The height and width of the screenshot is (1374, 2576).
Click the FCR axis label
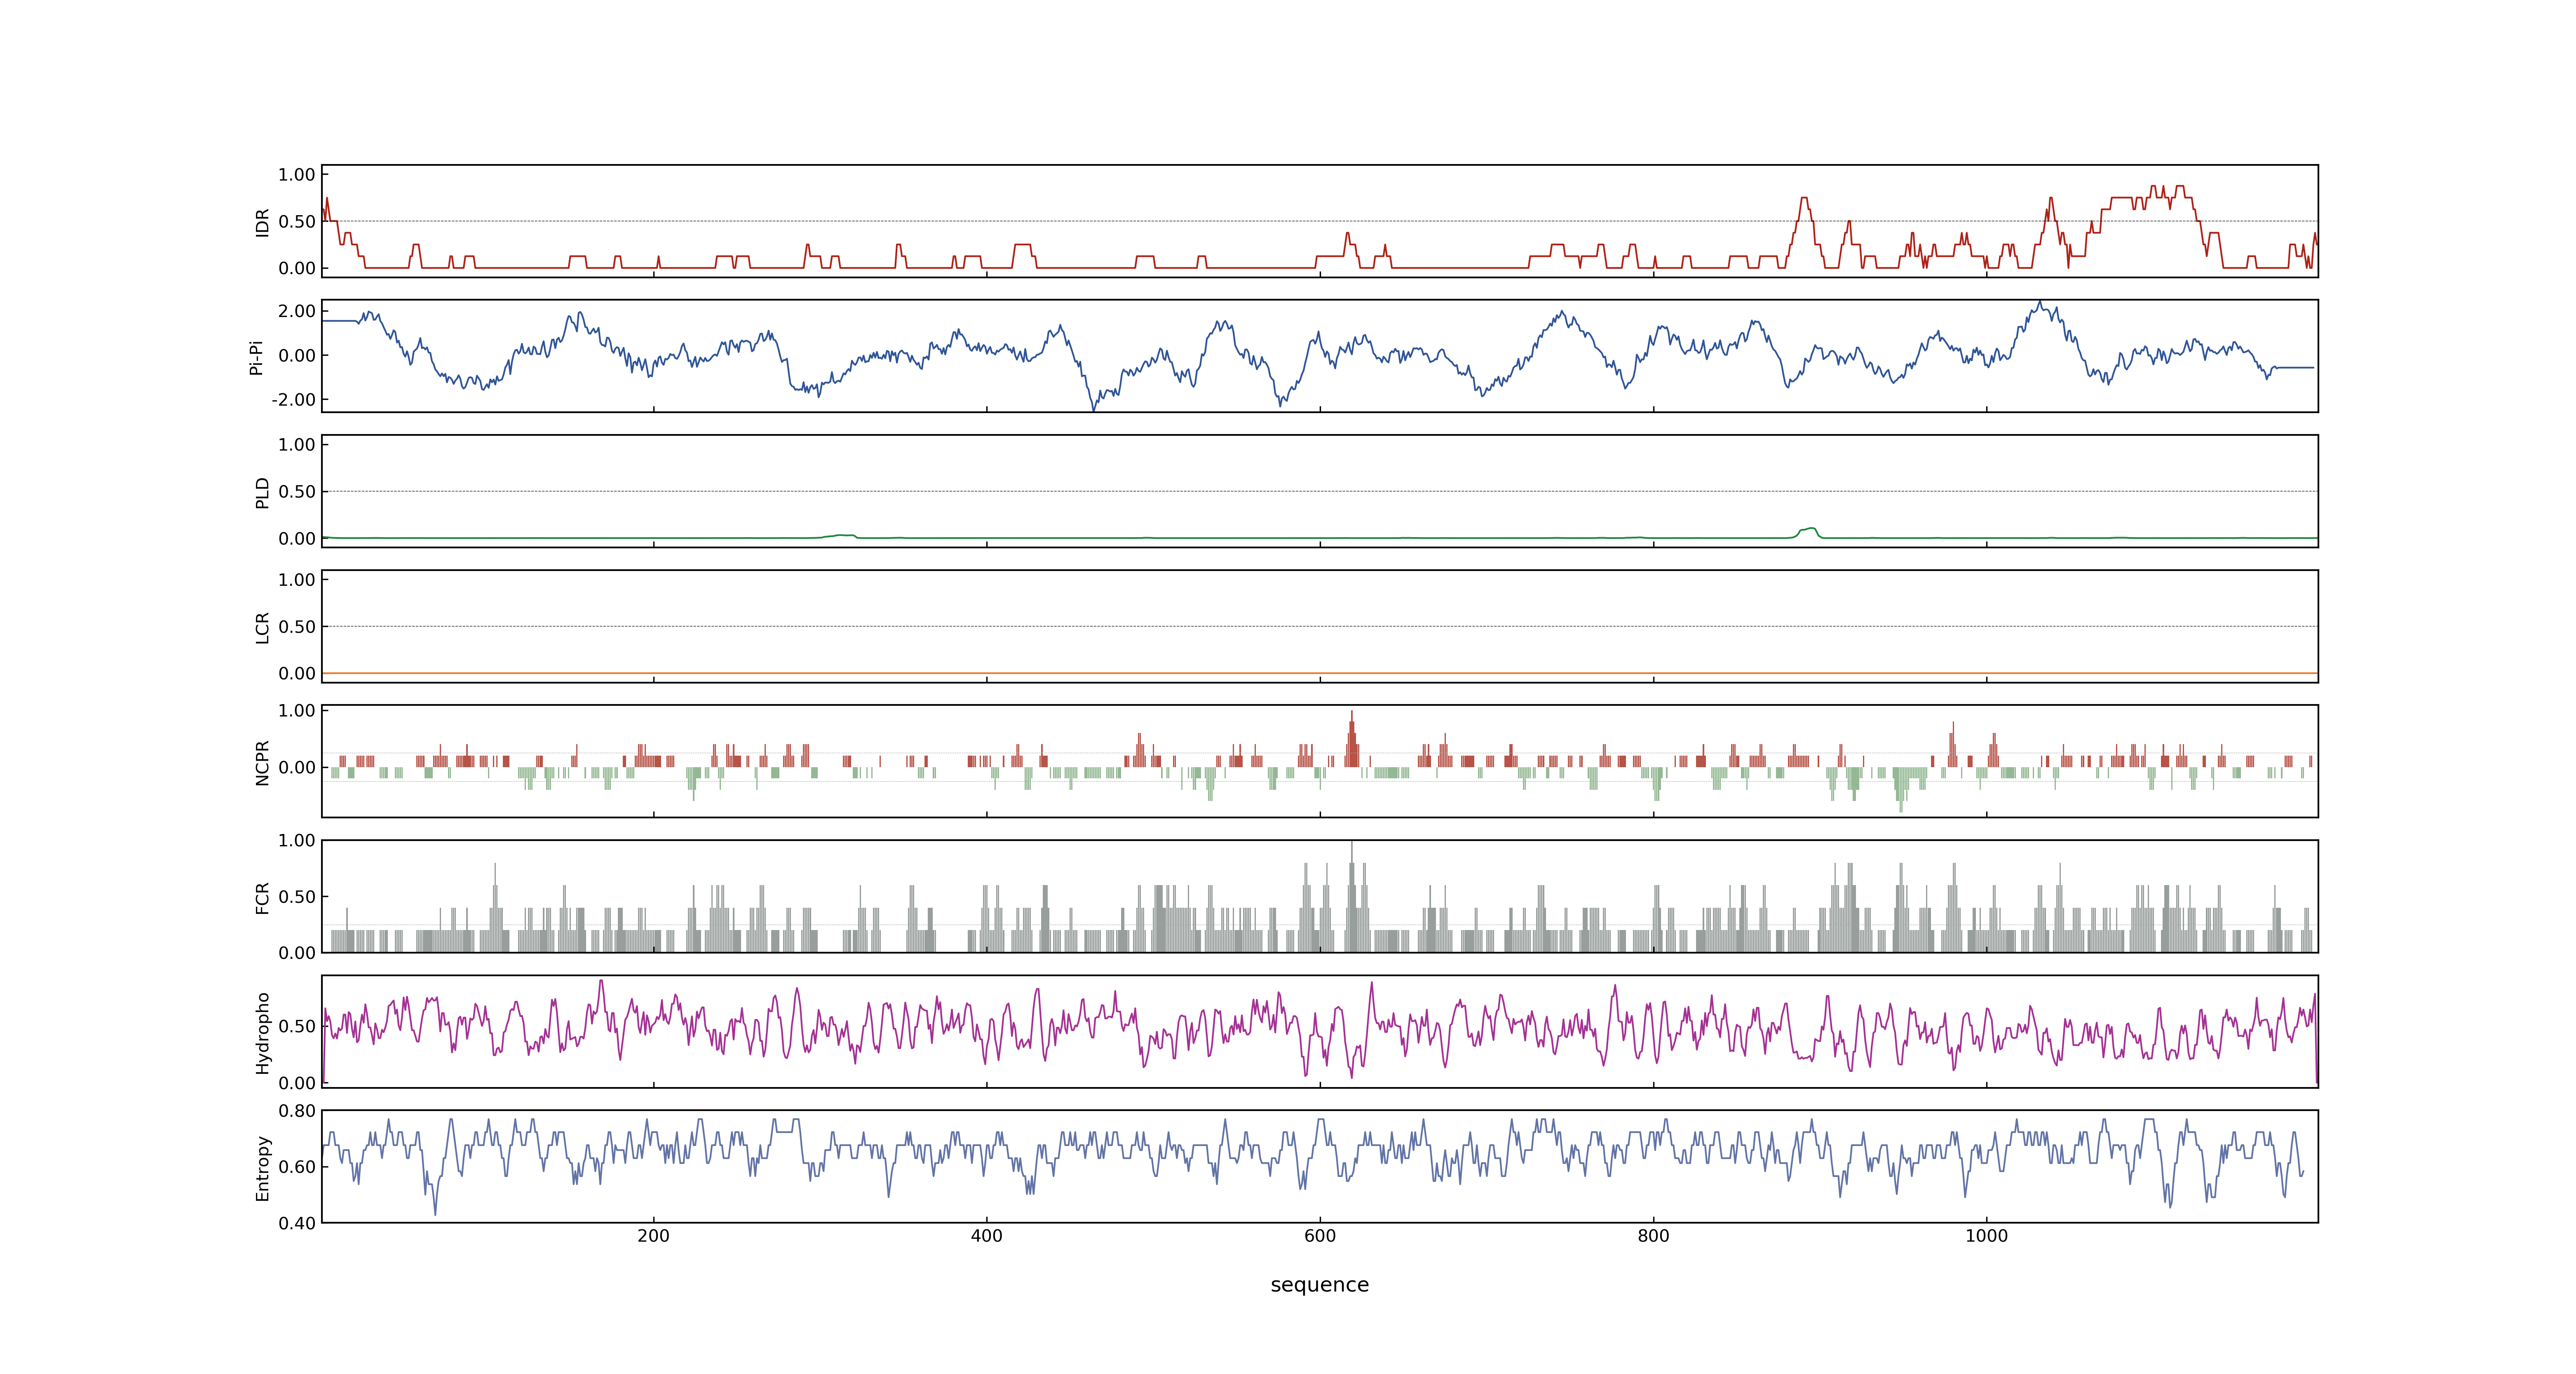(x=263, y=897)
